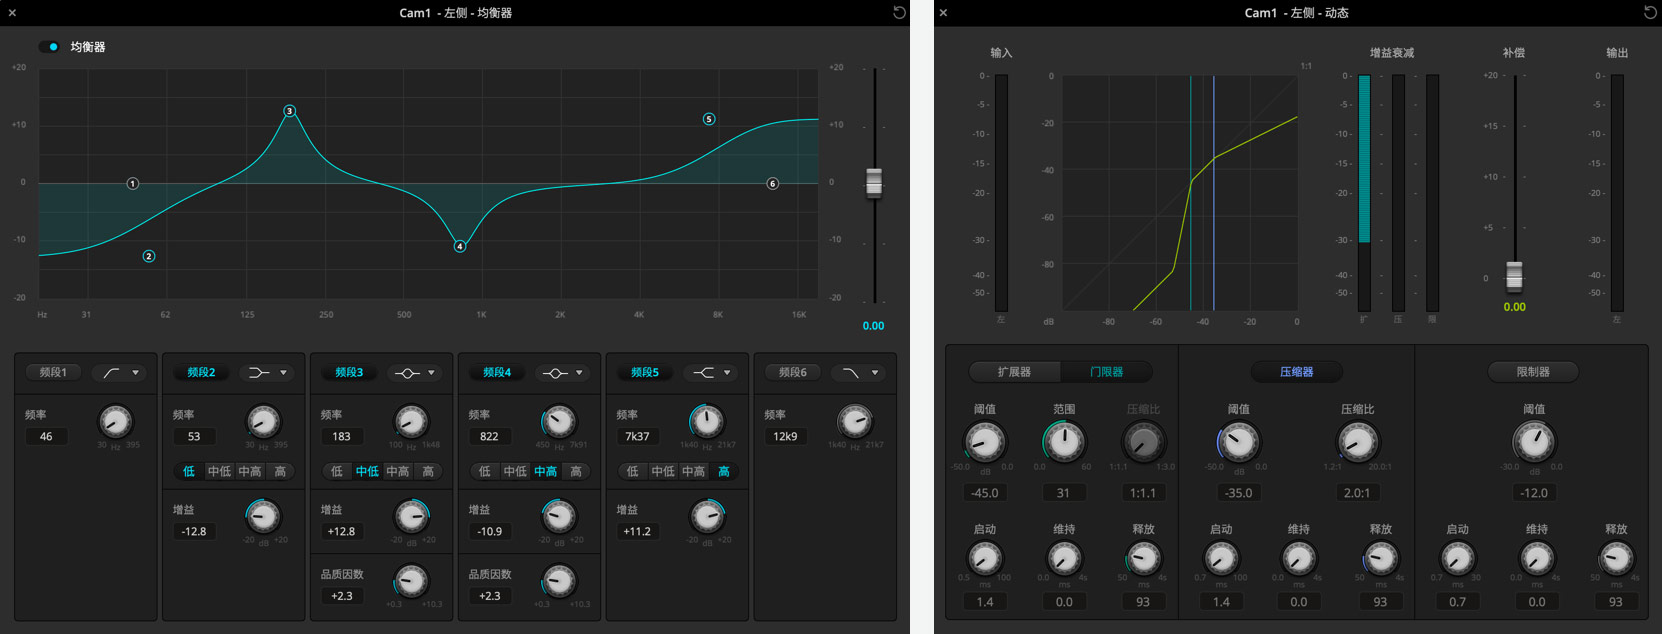Image resolution: width=1662 pixels, height=634 pixels.
Task: Select node 5 on the EQ graph
Action: click(709, 119)
